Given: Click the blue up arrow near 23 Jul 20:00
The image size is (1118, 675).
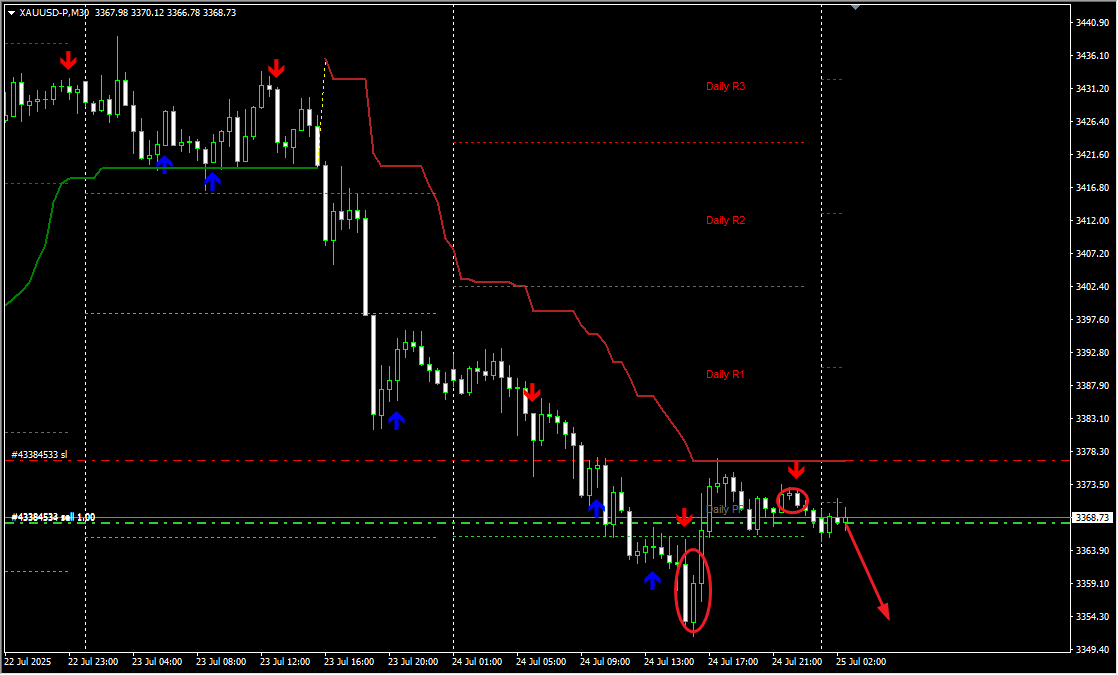Looking at the screenshot, I should pos(397,420).
